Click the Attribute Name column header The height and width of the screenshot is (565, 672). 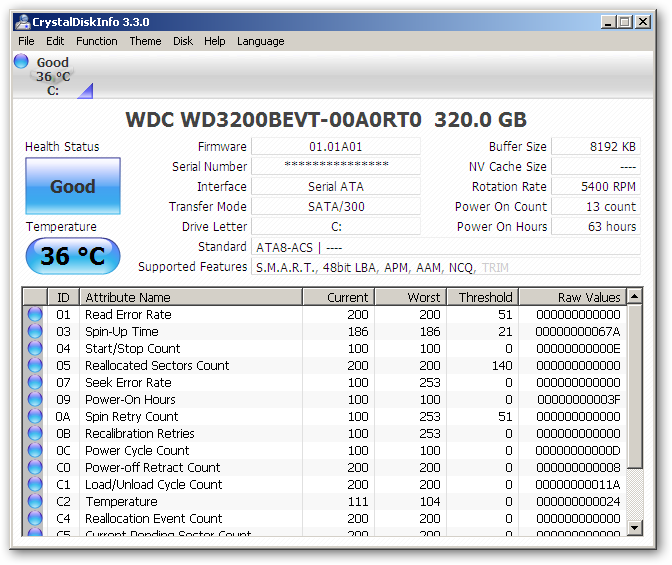tap(191, 297)
